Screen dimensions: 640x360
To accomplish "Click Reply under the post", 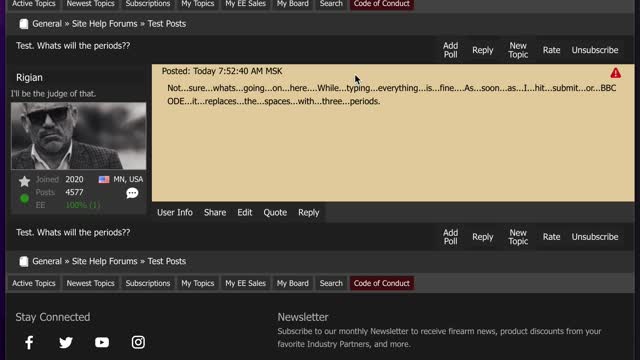I will (x=309, y=213).
